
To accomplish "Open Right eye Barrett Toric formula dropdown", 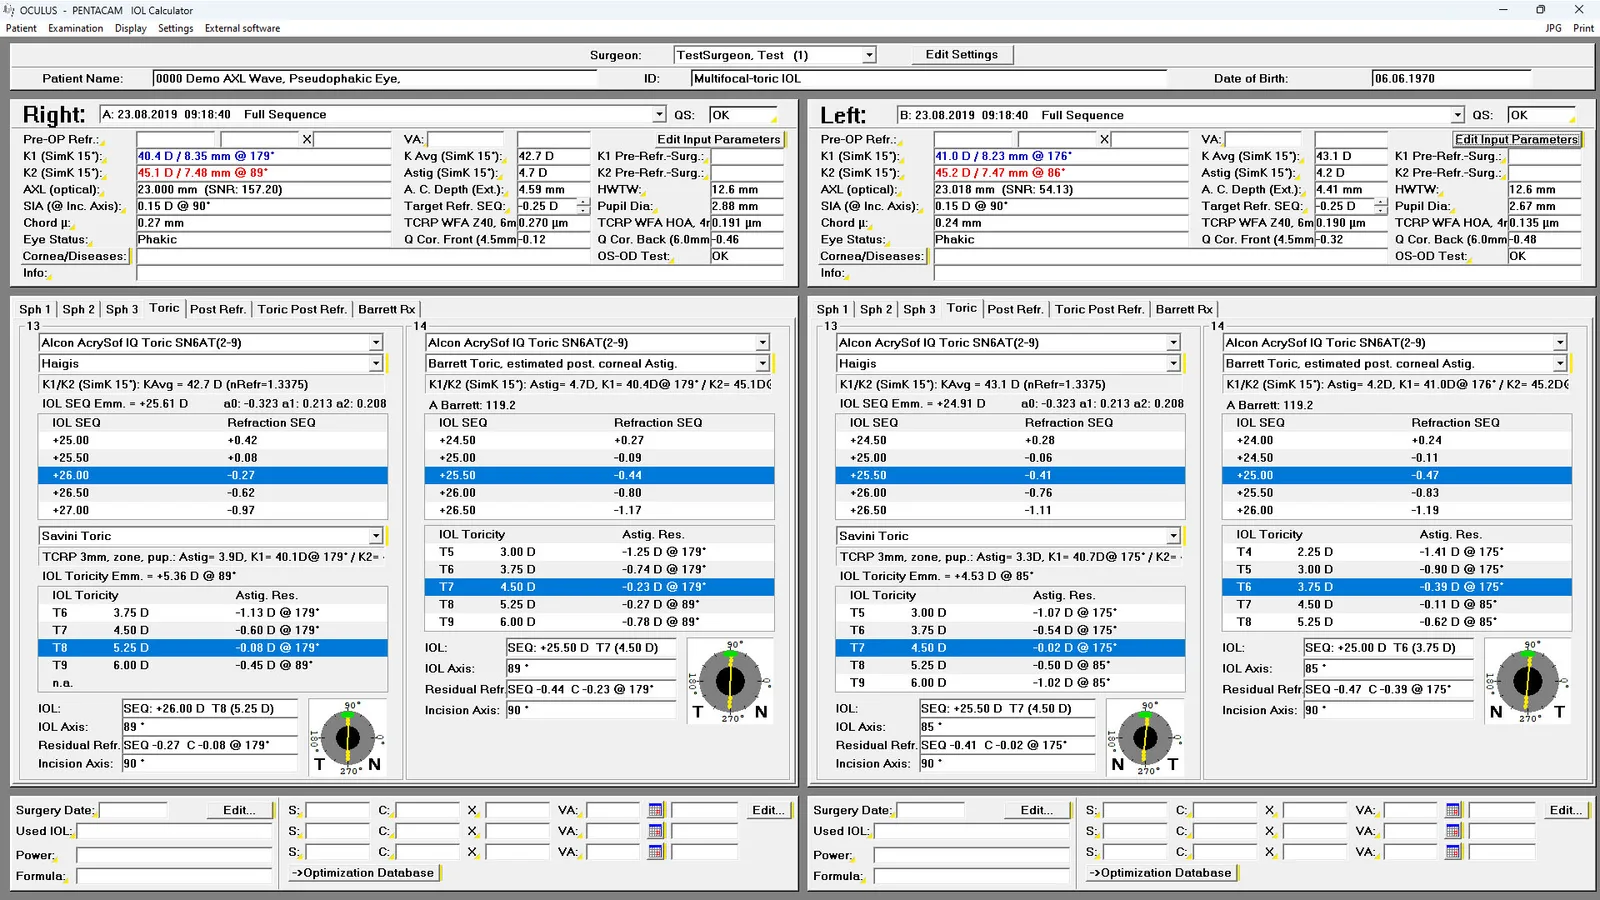I will tap(763, 364).
